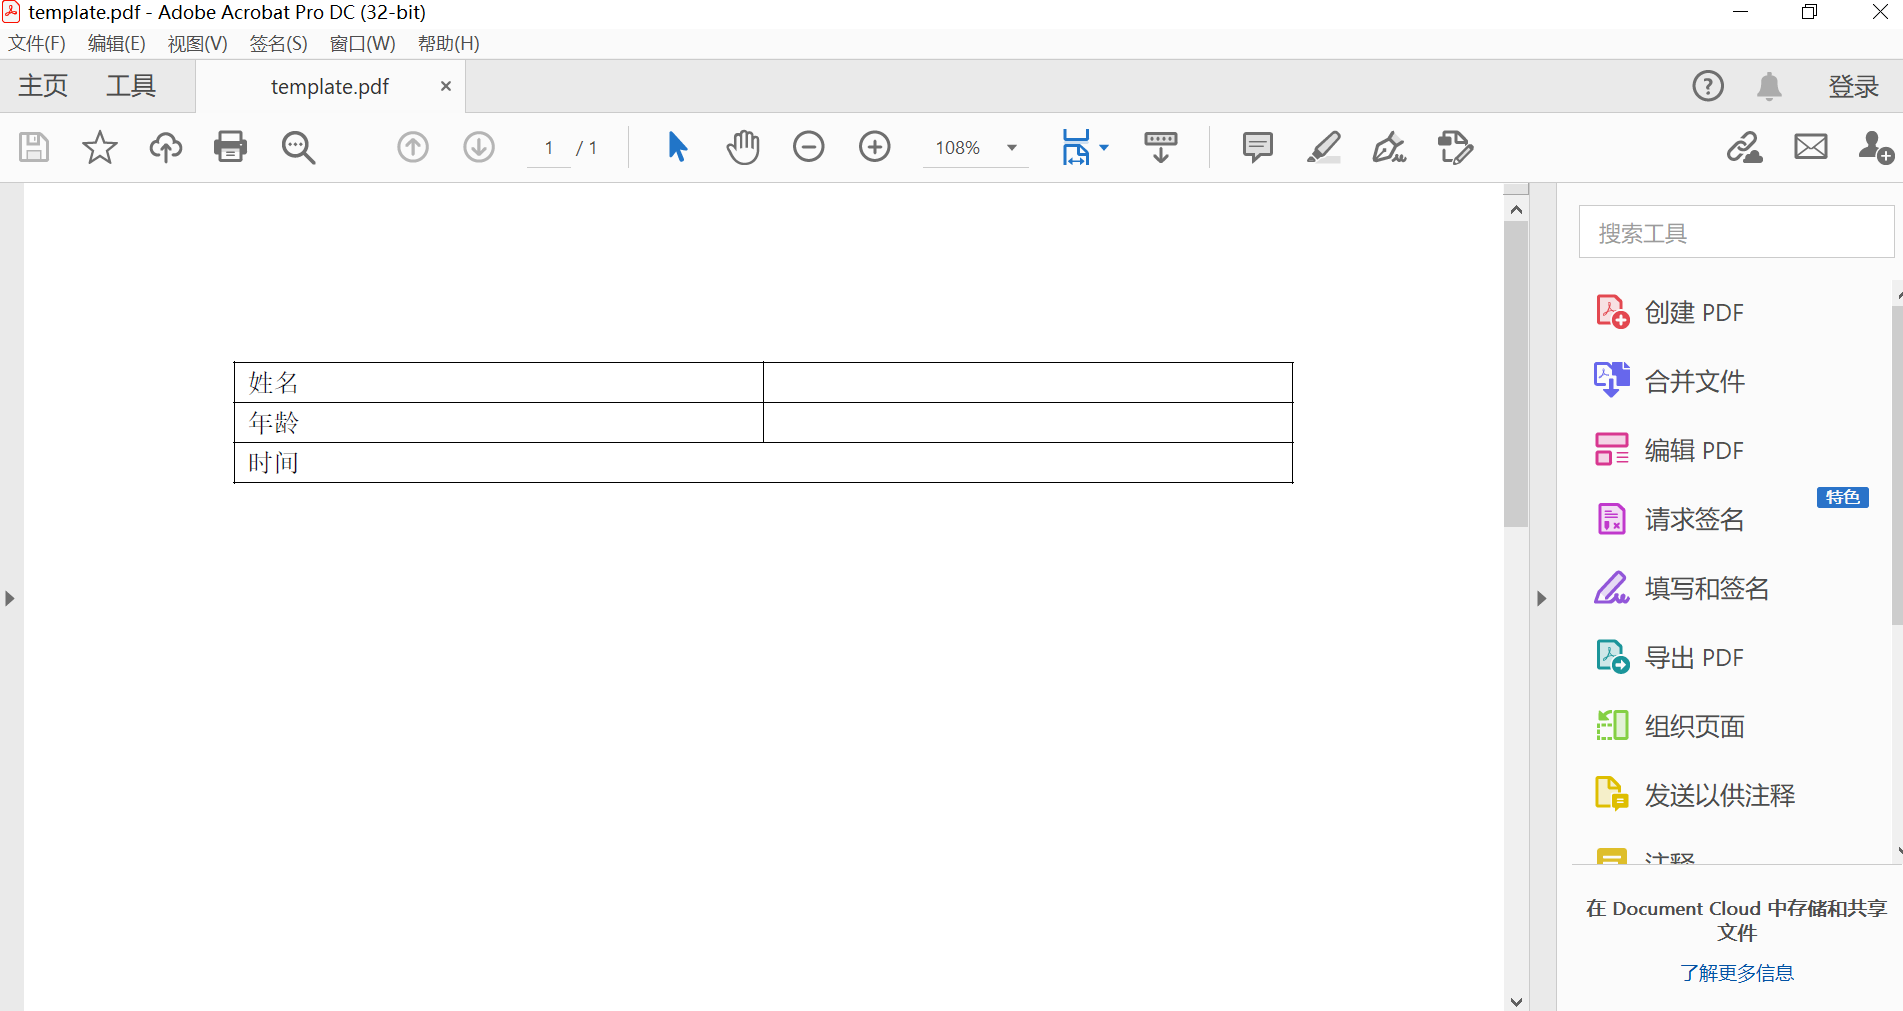Viewport: 1903px width, 1011px height.
Task: Click the 登录 sign-in button
Action: (x=1853, y=87)
